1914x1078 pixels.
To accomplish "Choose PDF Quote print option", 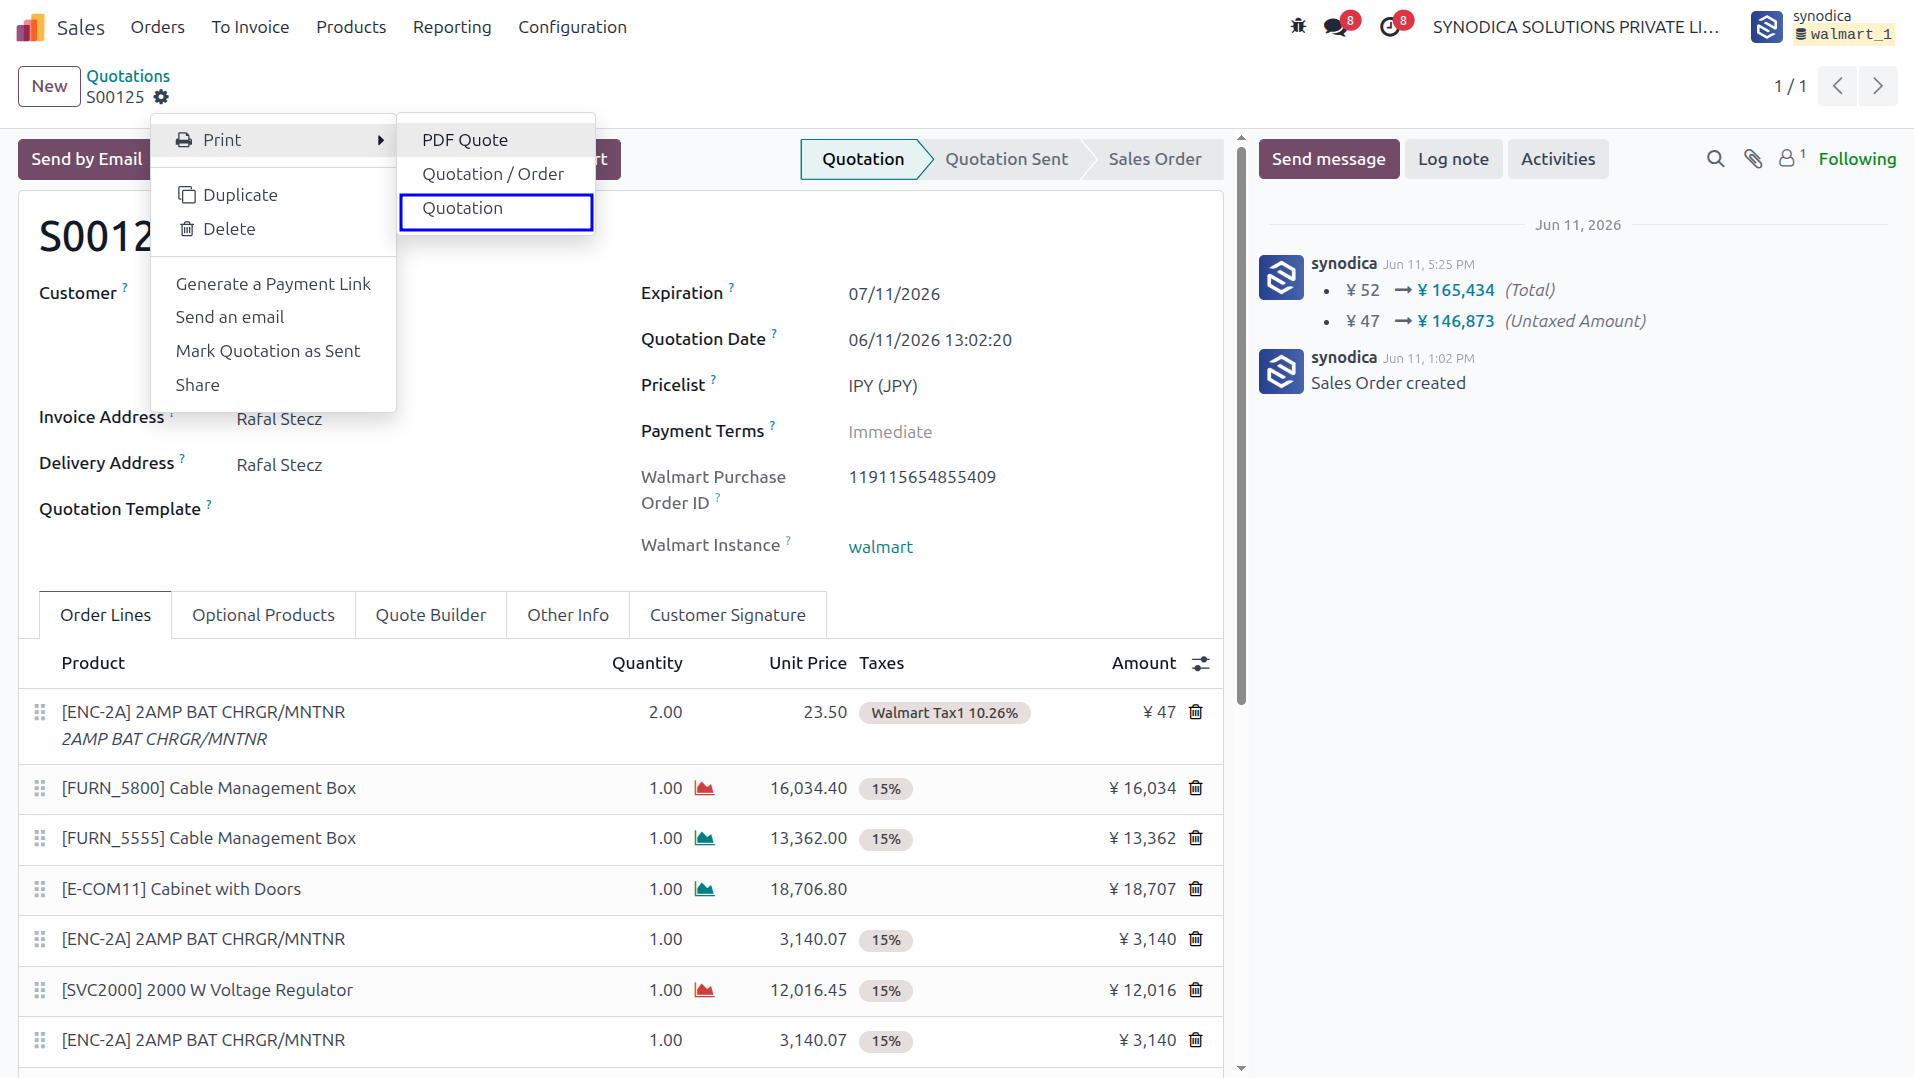I will click(x=496, y=140).
